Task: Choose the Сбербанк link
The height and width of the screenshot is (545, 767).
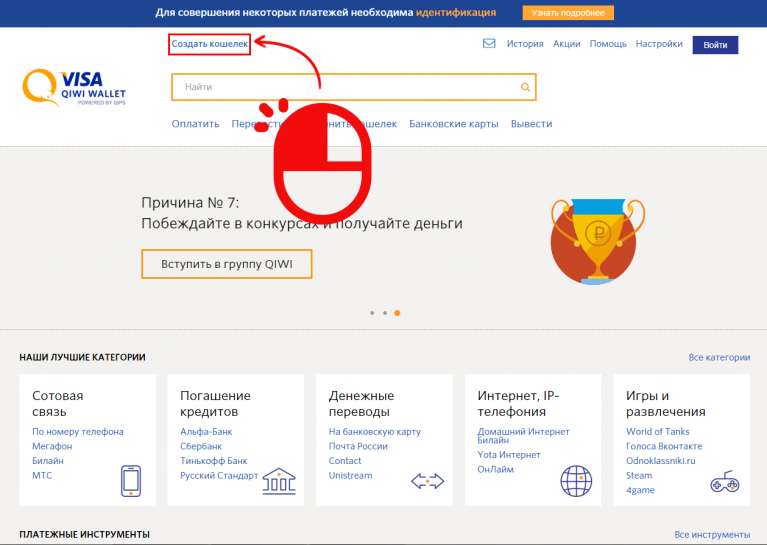Action: tap(201, 446)
